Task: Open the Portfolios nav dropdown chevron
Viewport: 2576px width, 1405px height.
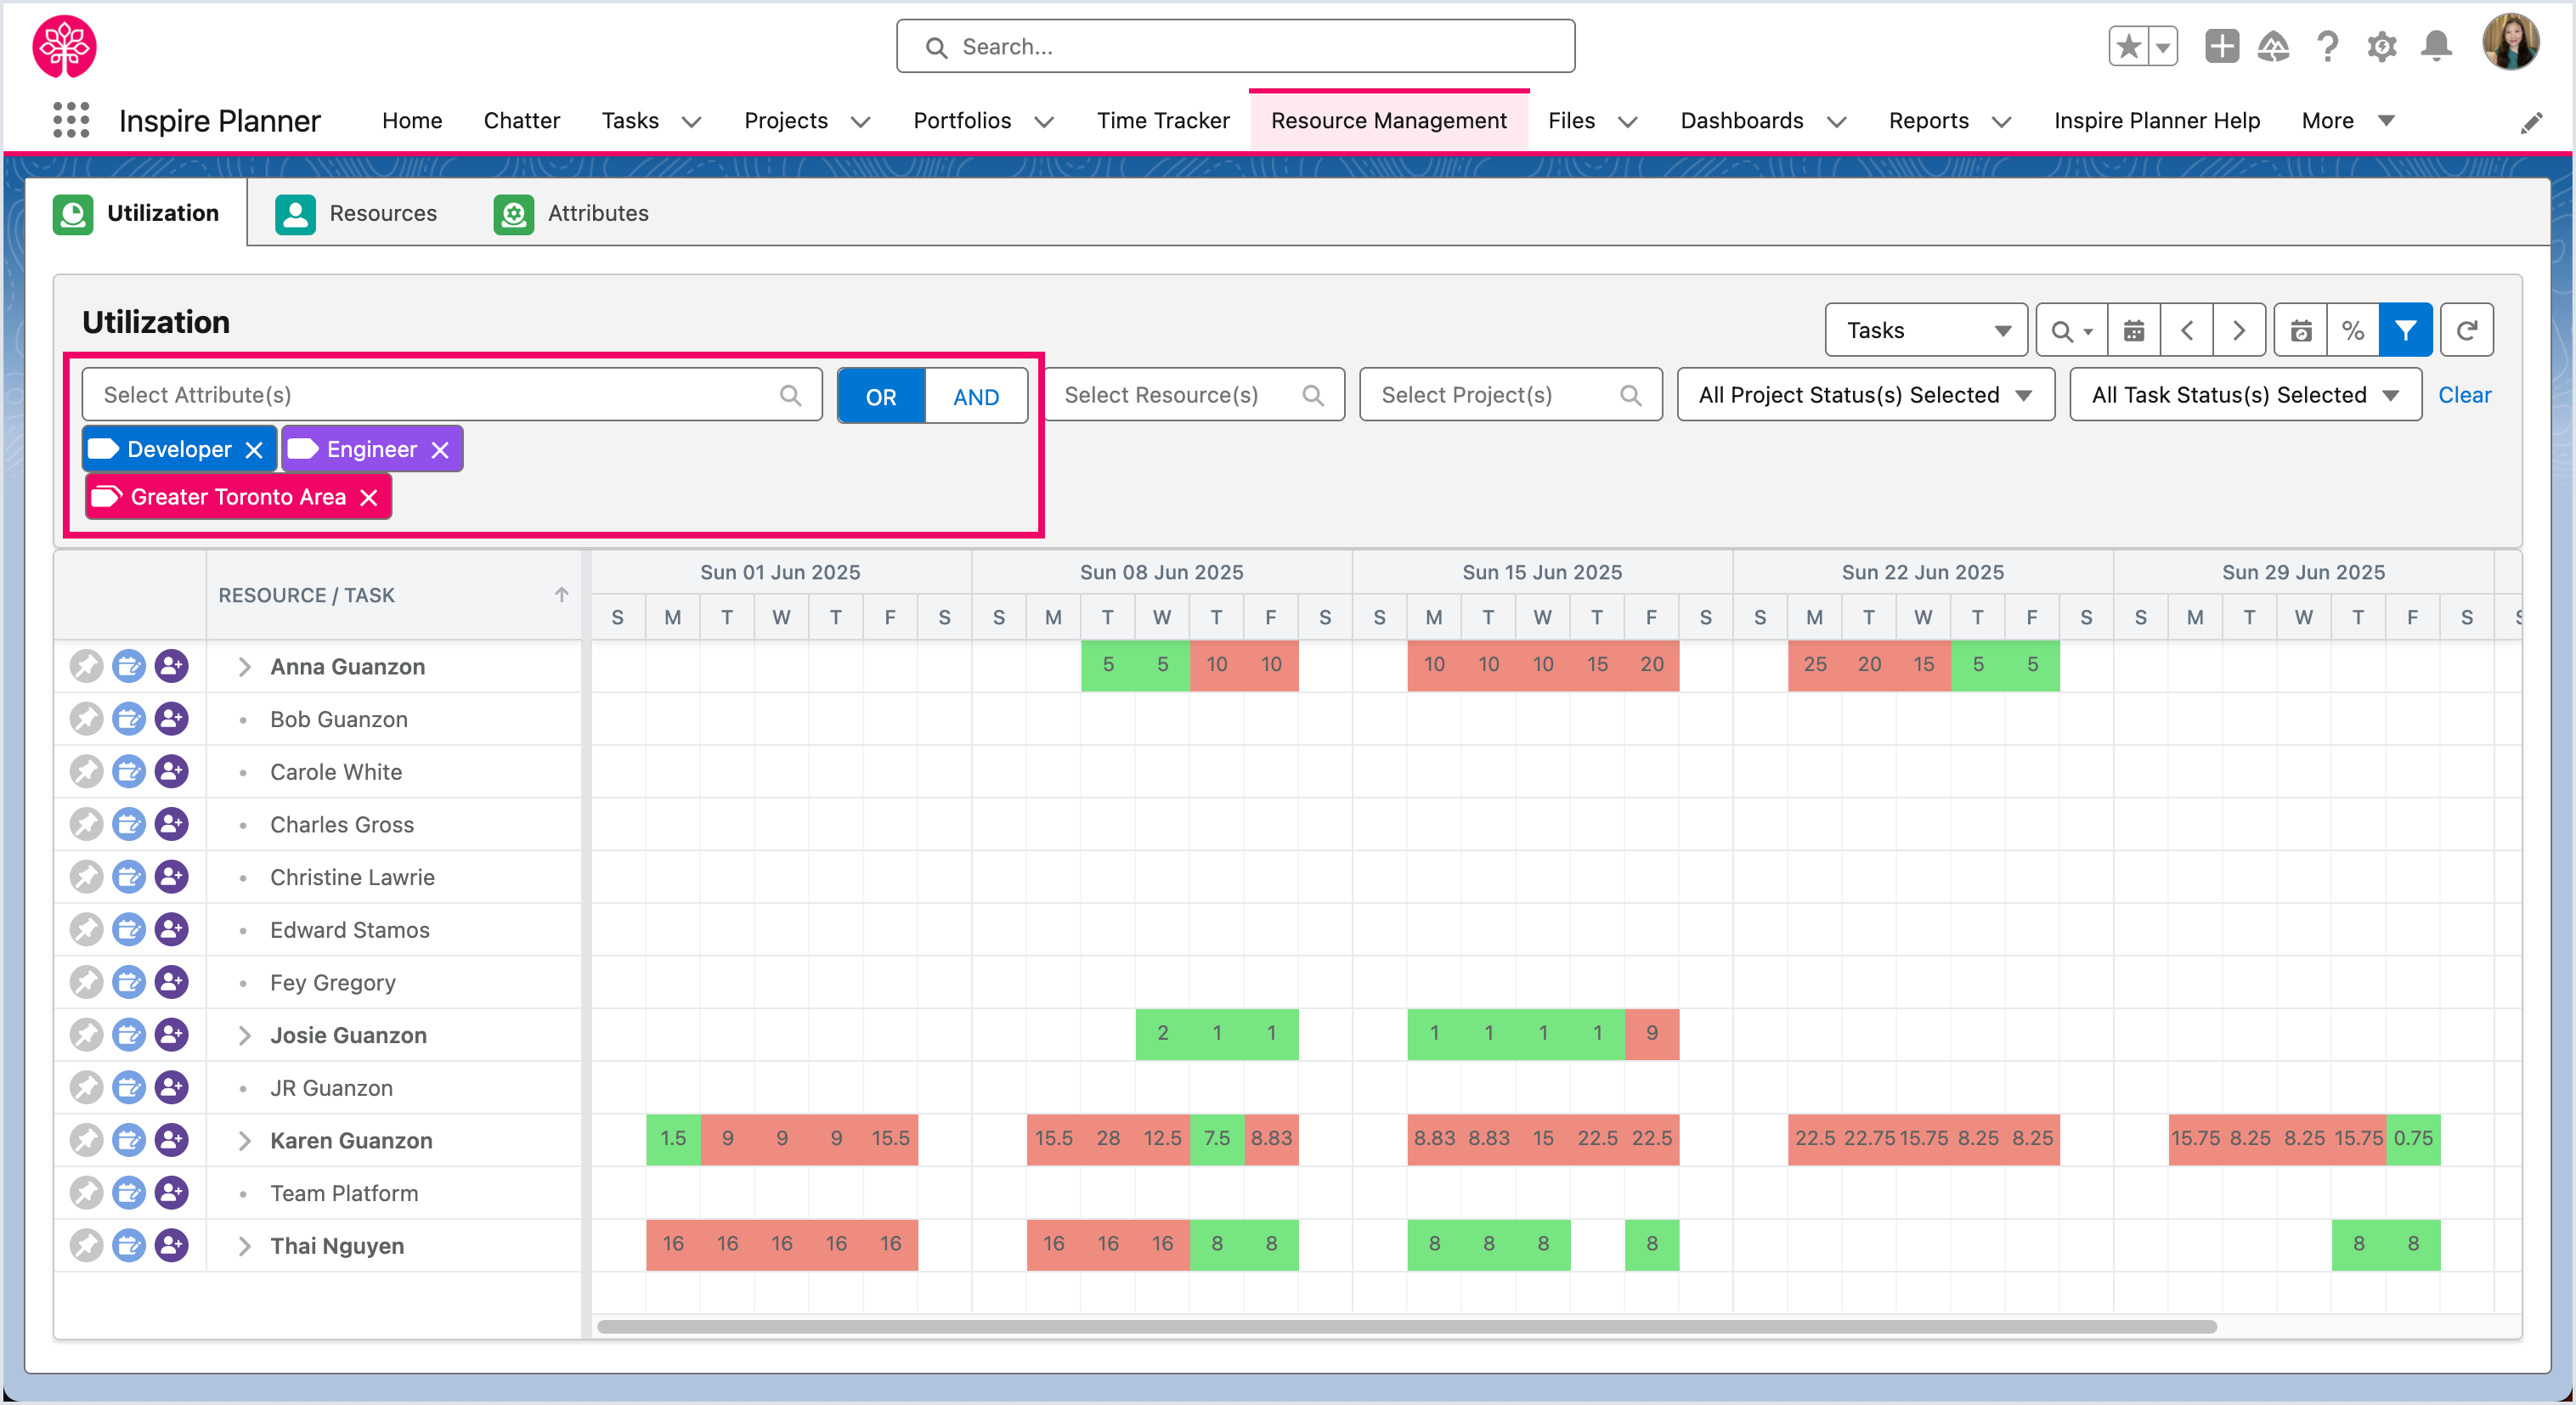Action: point(1044,122)
